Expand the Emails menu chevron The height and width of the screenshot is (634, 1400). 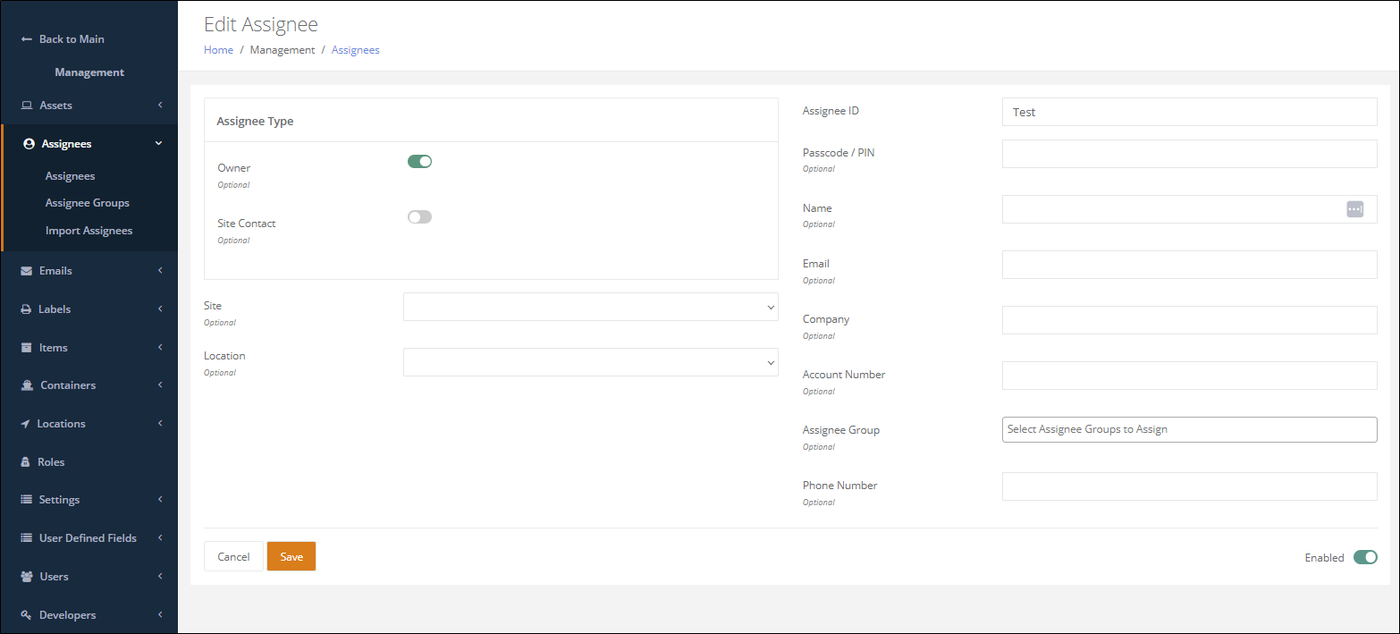click(x=160, y=271)
